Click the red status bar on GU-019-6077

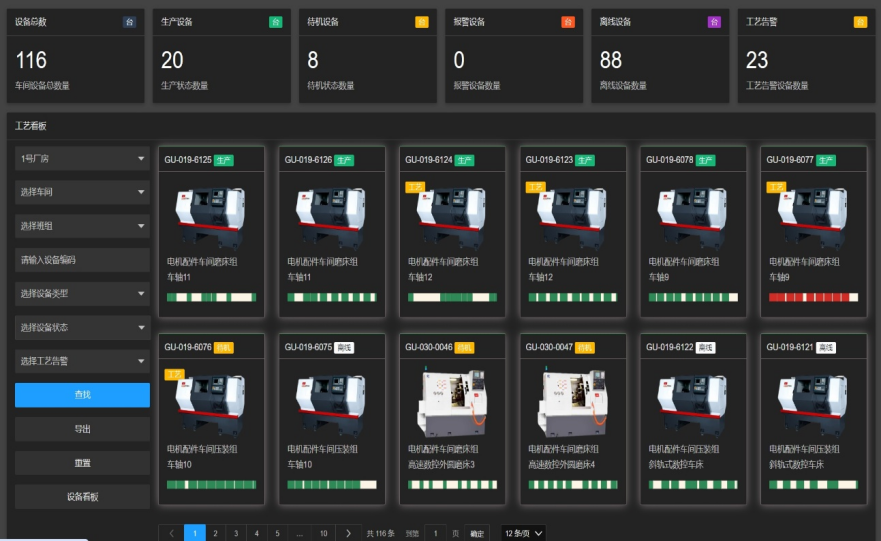pos(813,297)
